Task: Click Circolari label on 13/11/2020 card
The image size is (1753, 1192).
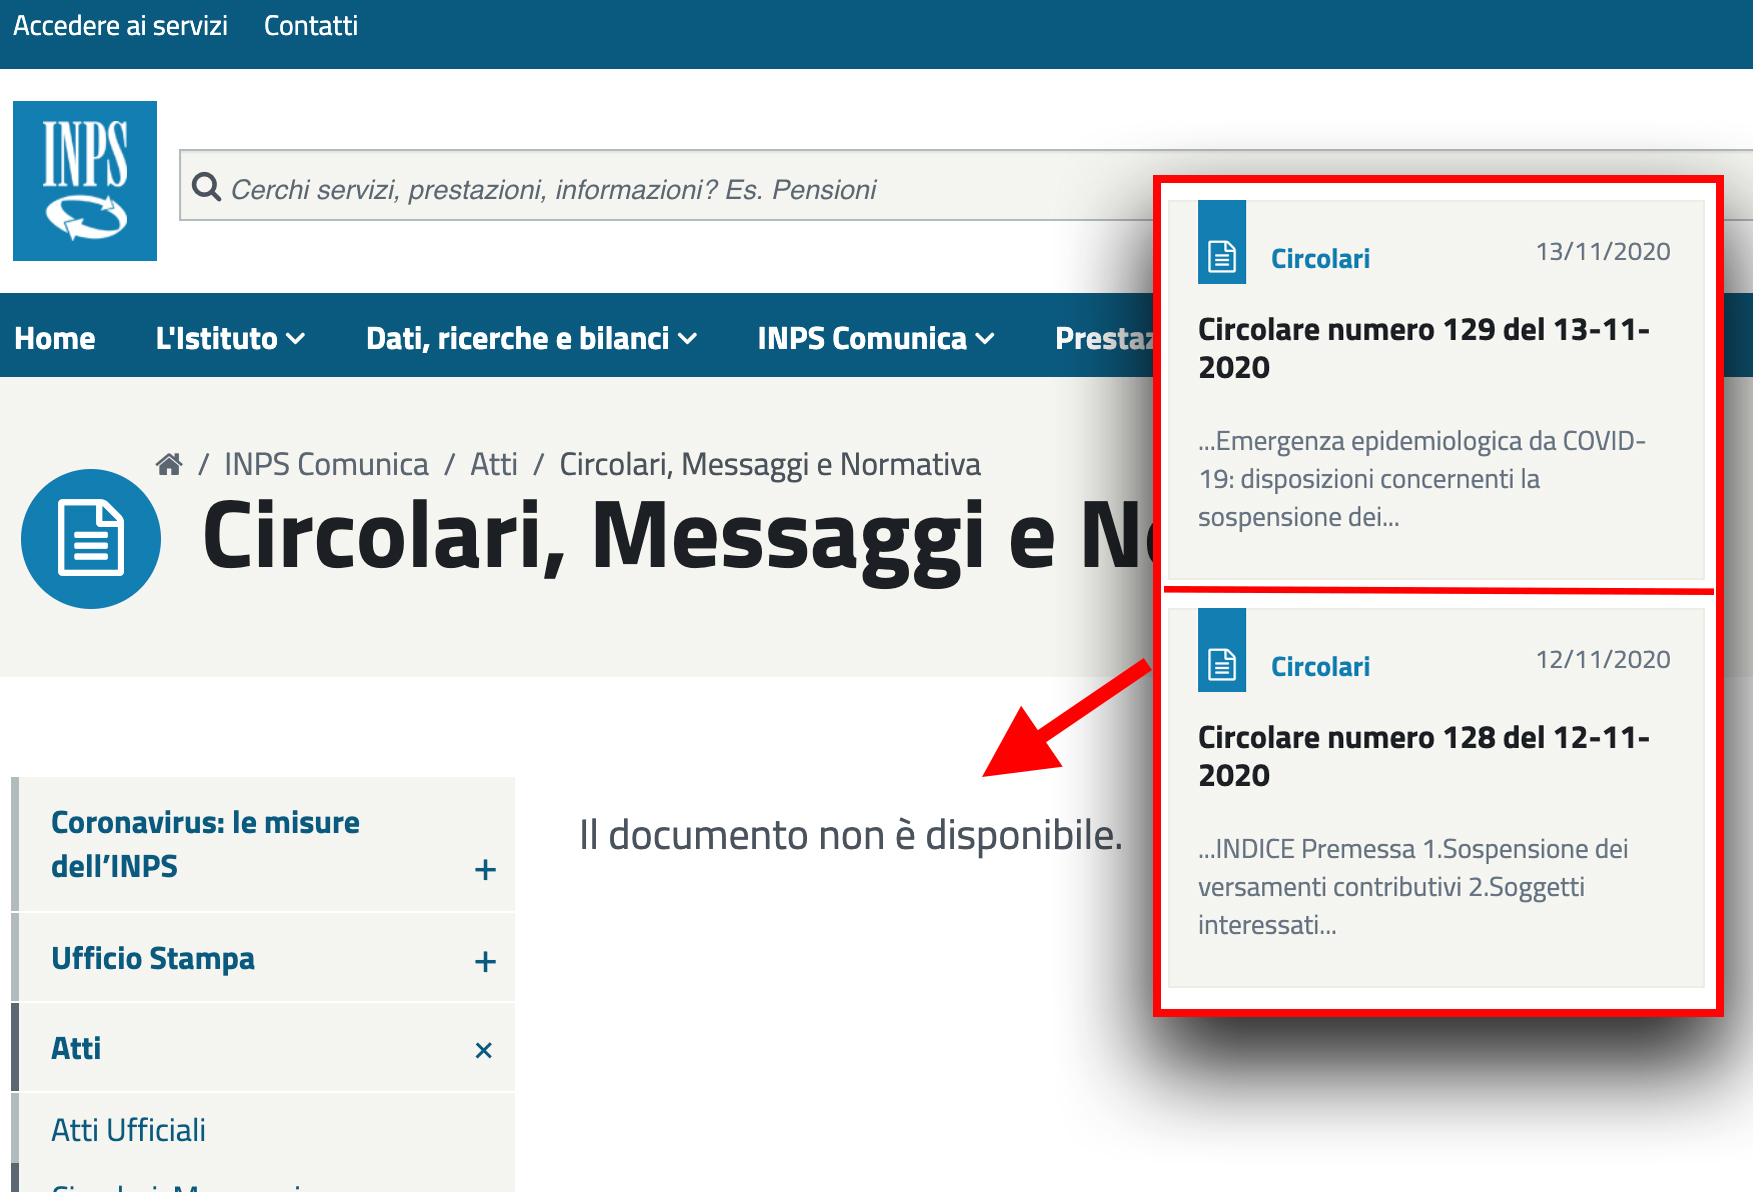Action: click(x=1320, y=258)
